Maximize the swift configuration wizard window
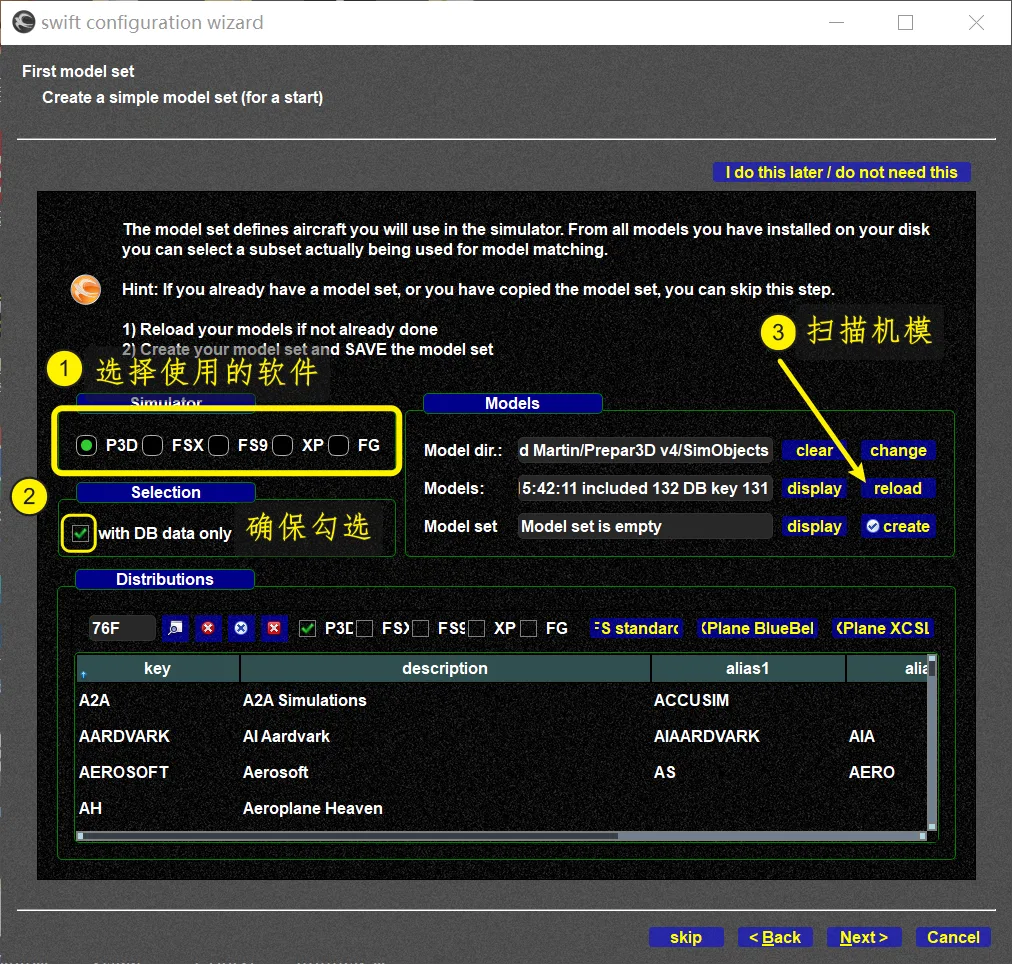 [906, 23]
